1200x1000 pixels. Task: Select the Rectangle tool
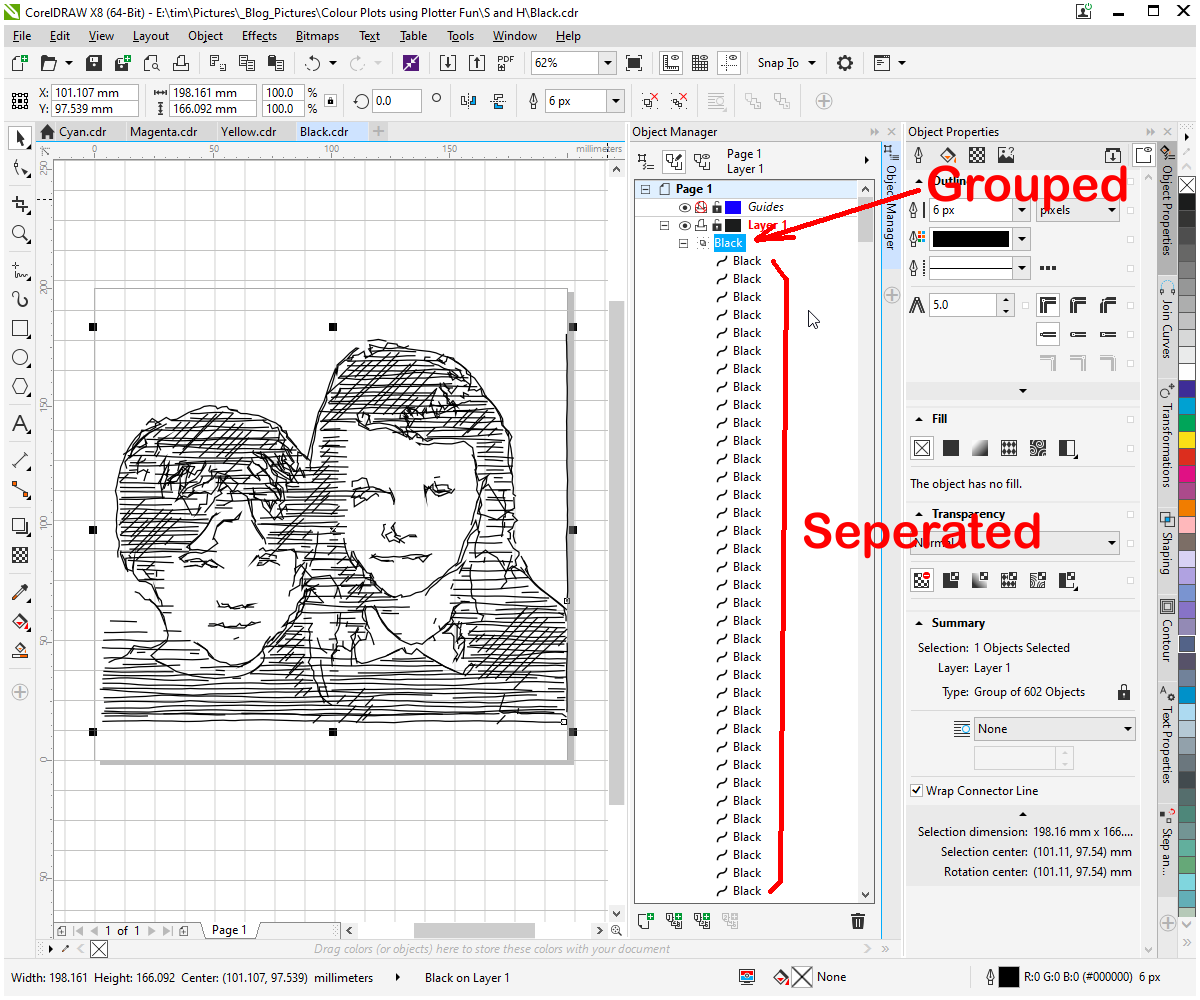[19, 328]
